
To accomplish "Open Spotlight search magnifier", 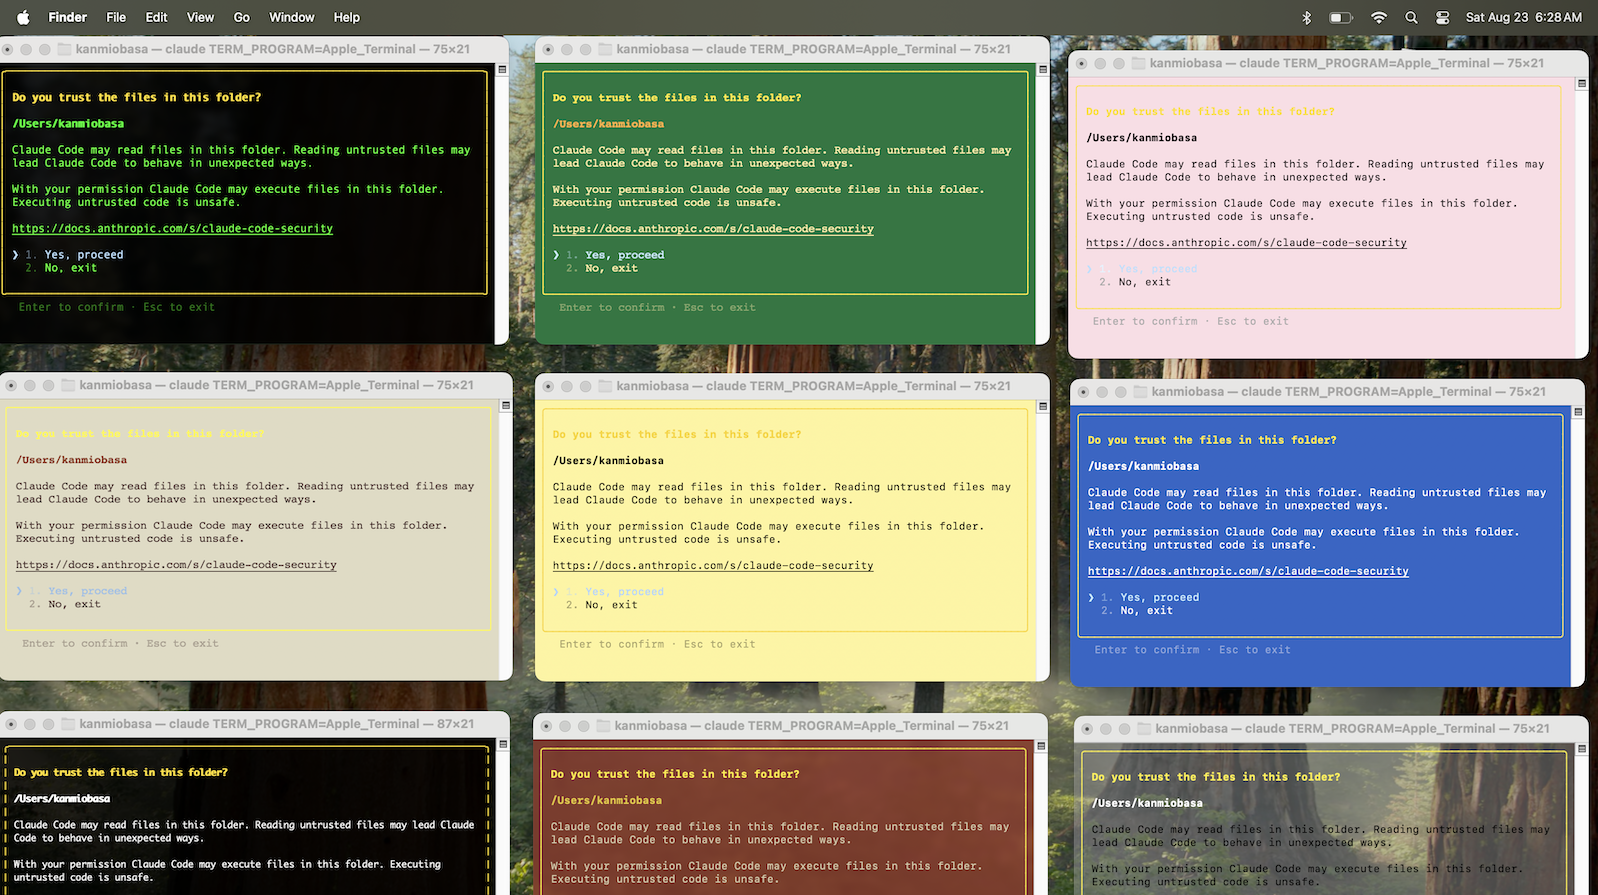I will pyautogui.click(x=1411, y=17).
